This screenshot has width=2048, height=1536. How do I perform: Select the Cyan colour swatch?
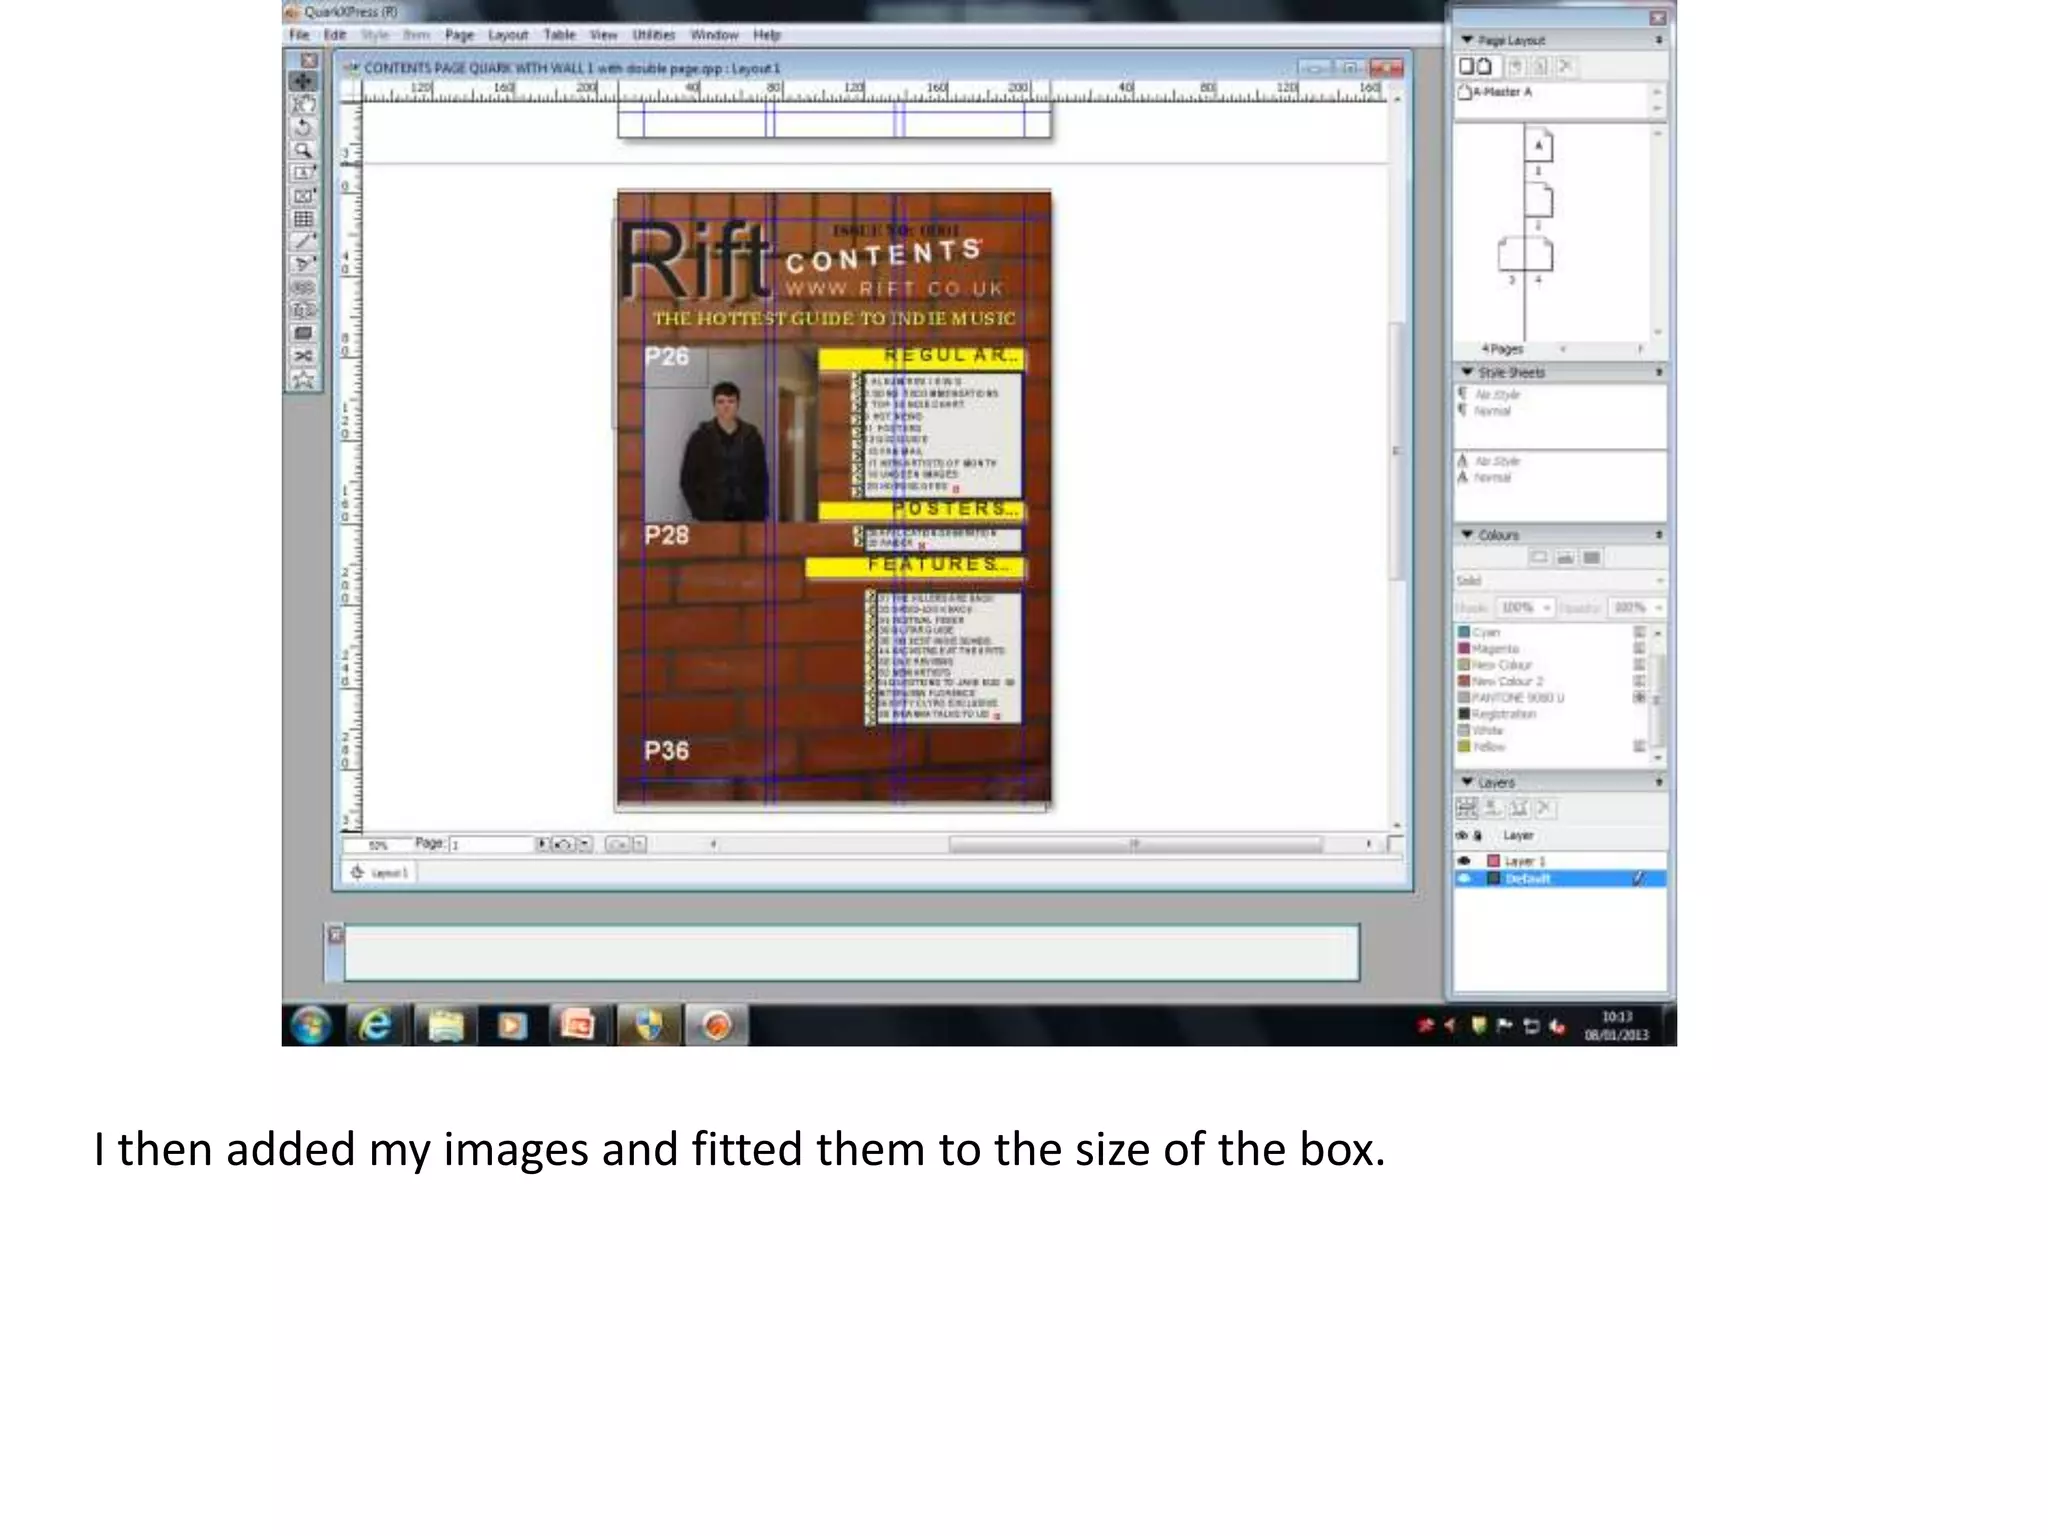pyautogui.click(x=1464, y=632)
